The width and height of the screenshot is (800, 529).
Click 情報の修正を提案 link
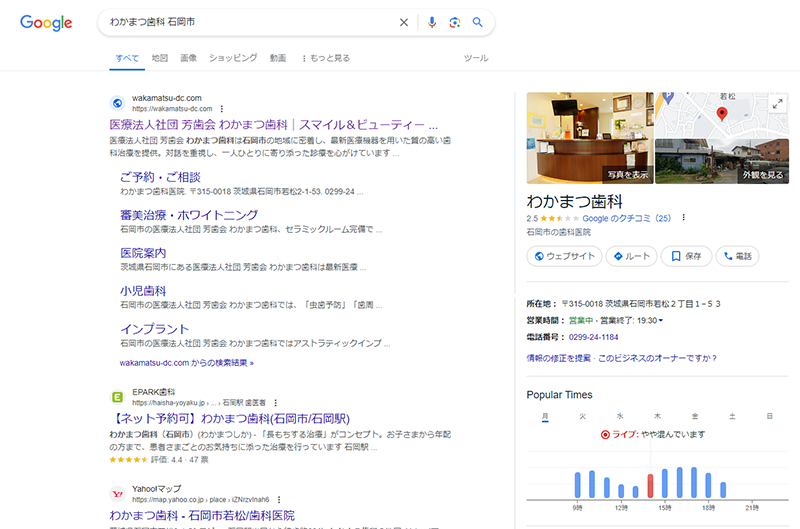tap(559, 358)
